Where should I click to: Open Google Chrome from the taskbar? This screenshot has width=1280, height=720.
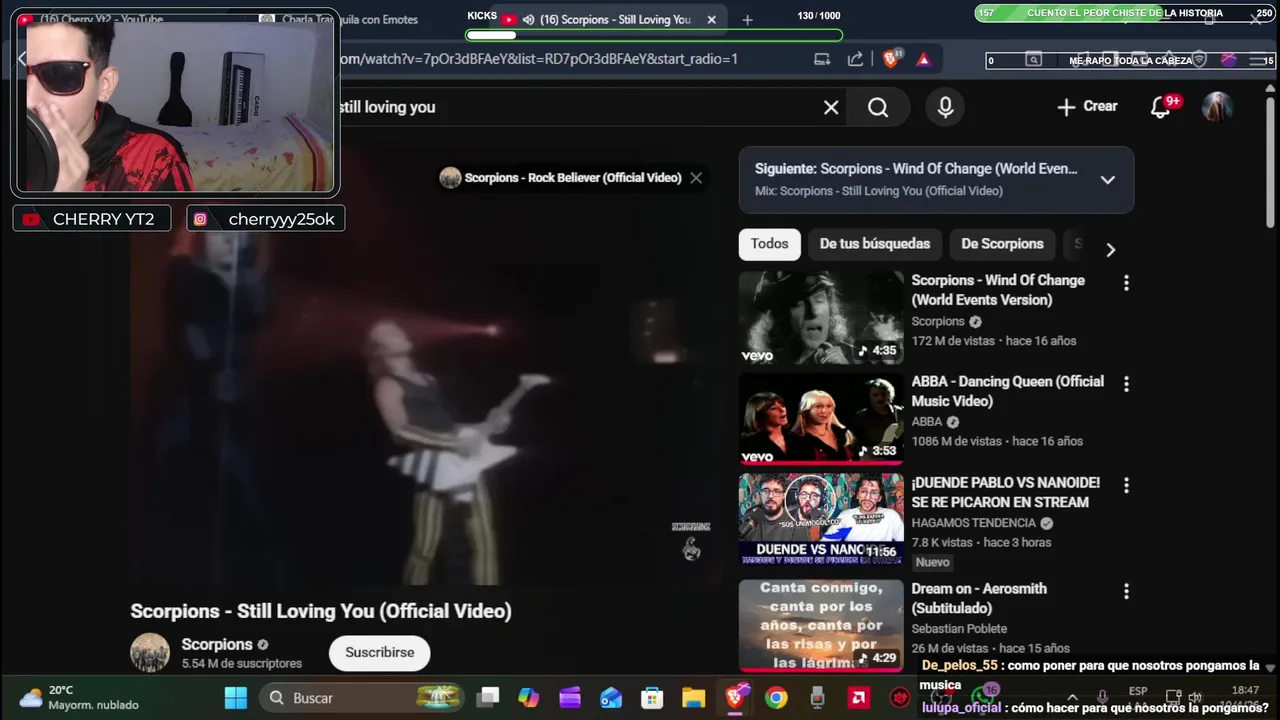click(x=776, y=698)
